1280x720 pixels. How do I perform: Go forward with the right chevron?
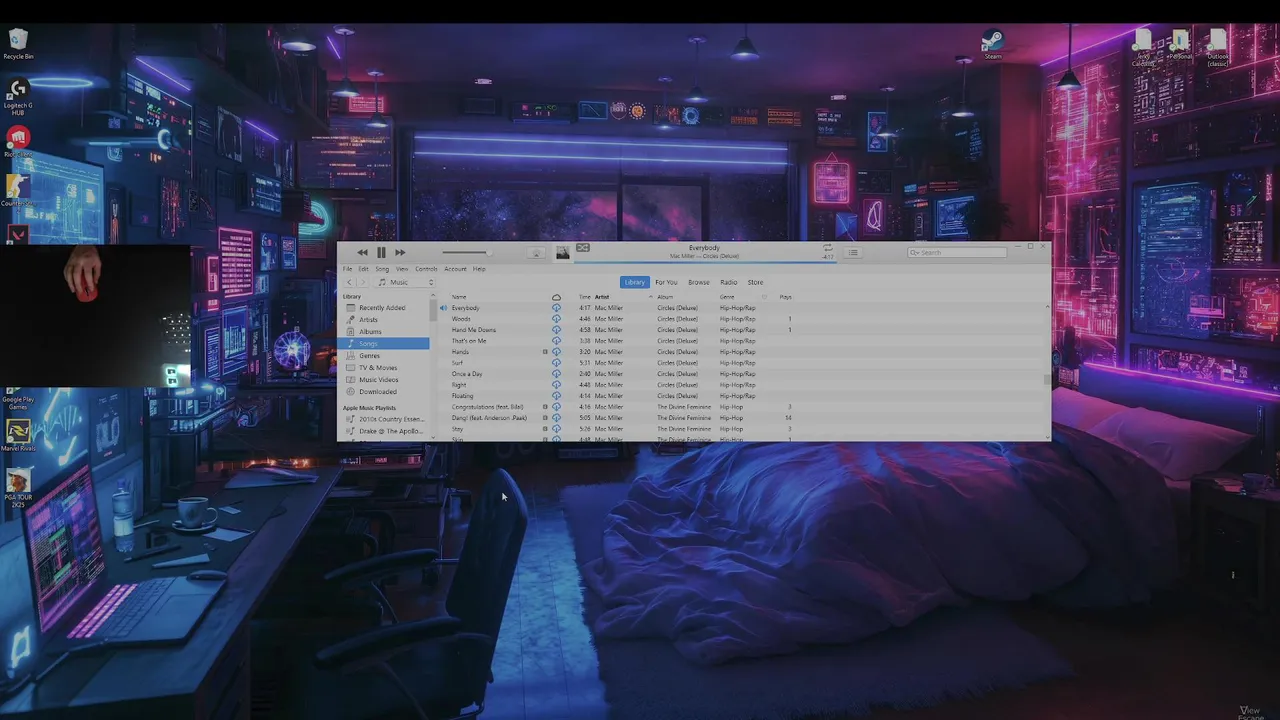click(x=364, y=282)
